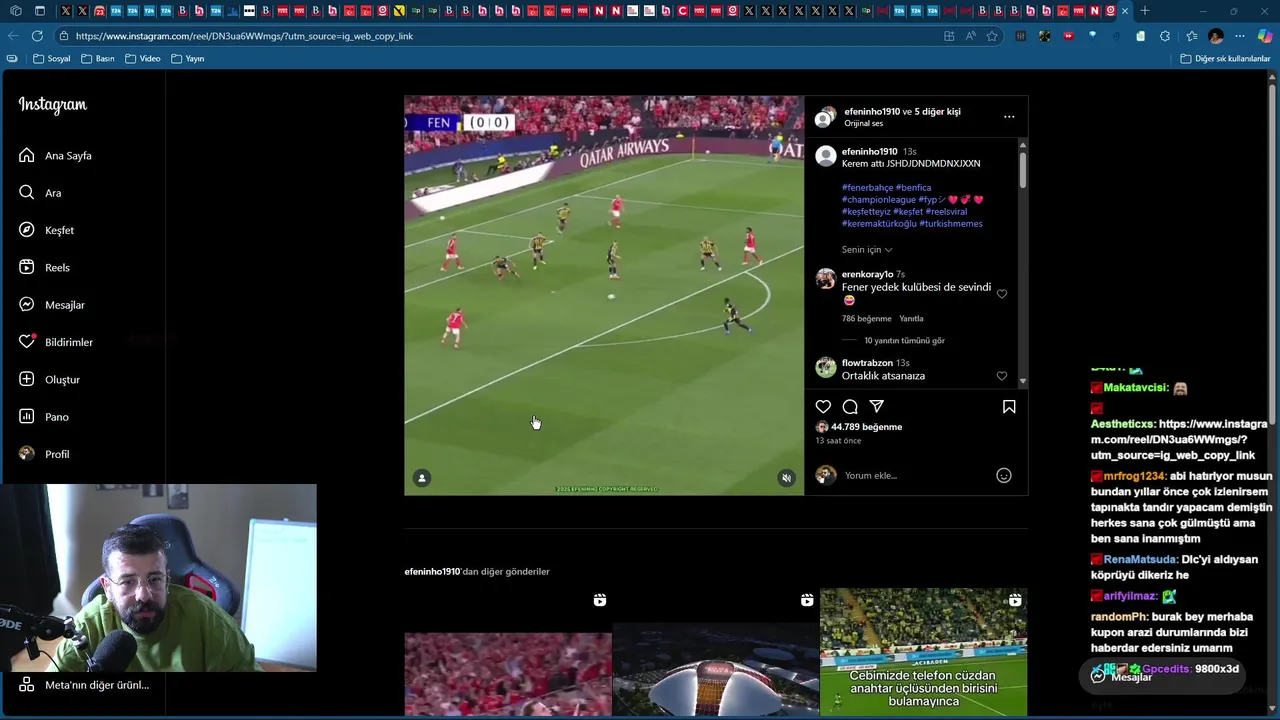Image resolution: width=1280 pixels, height=720 pixels.
Task: Open the Favorites list icon
Action: point(1191,36)
